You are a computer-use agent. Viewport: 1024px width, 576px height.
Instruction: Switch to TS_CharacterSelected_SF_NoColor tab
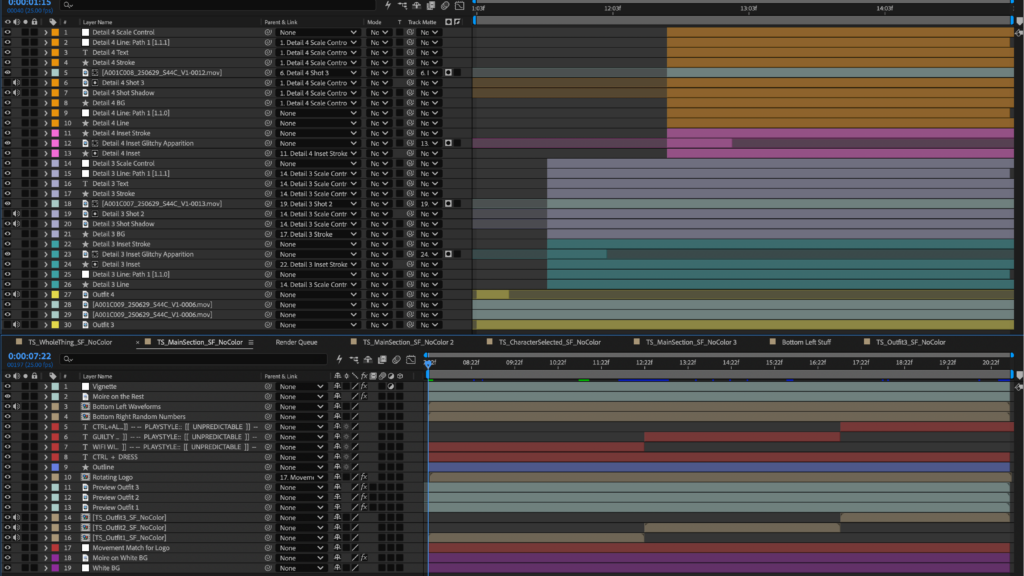coord(550,342)
